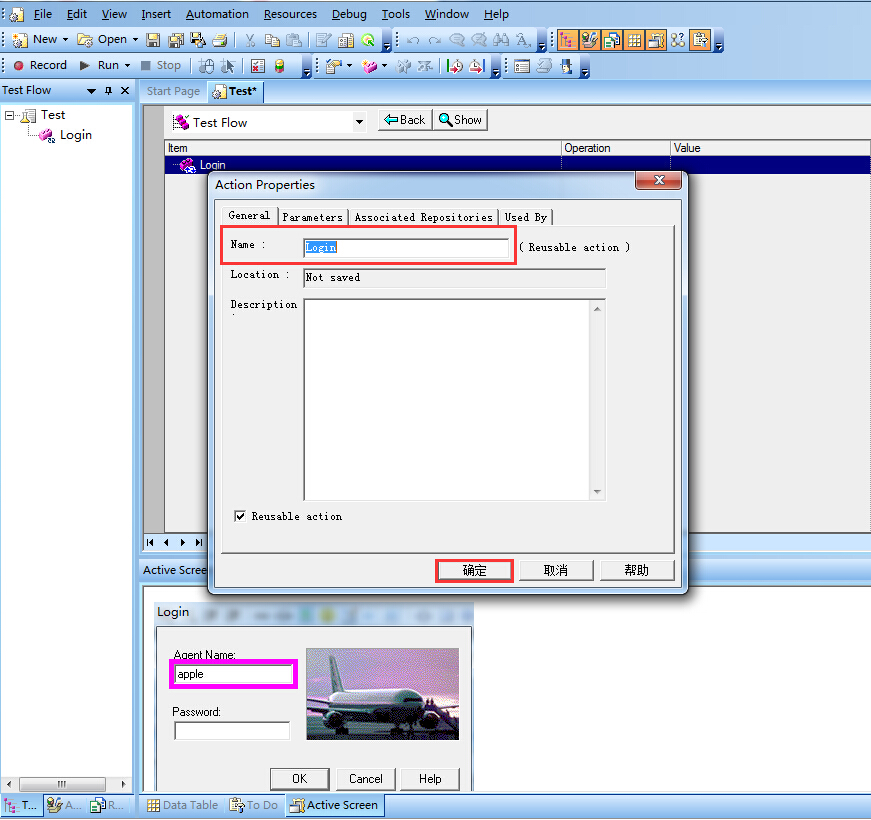This screenshot has width=871, height=820.
Task: Expand the New button dropdown arrow
Action: [x=66, y=40]
